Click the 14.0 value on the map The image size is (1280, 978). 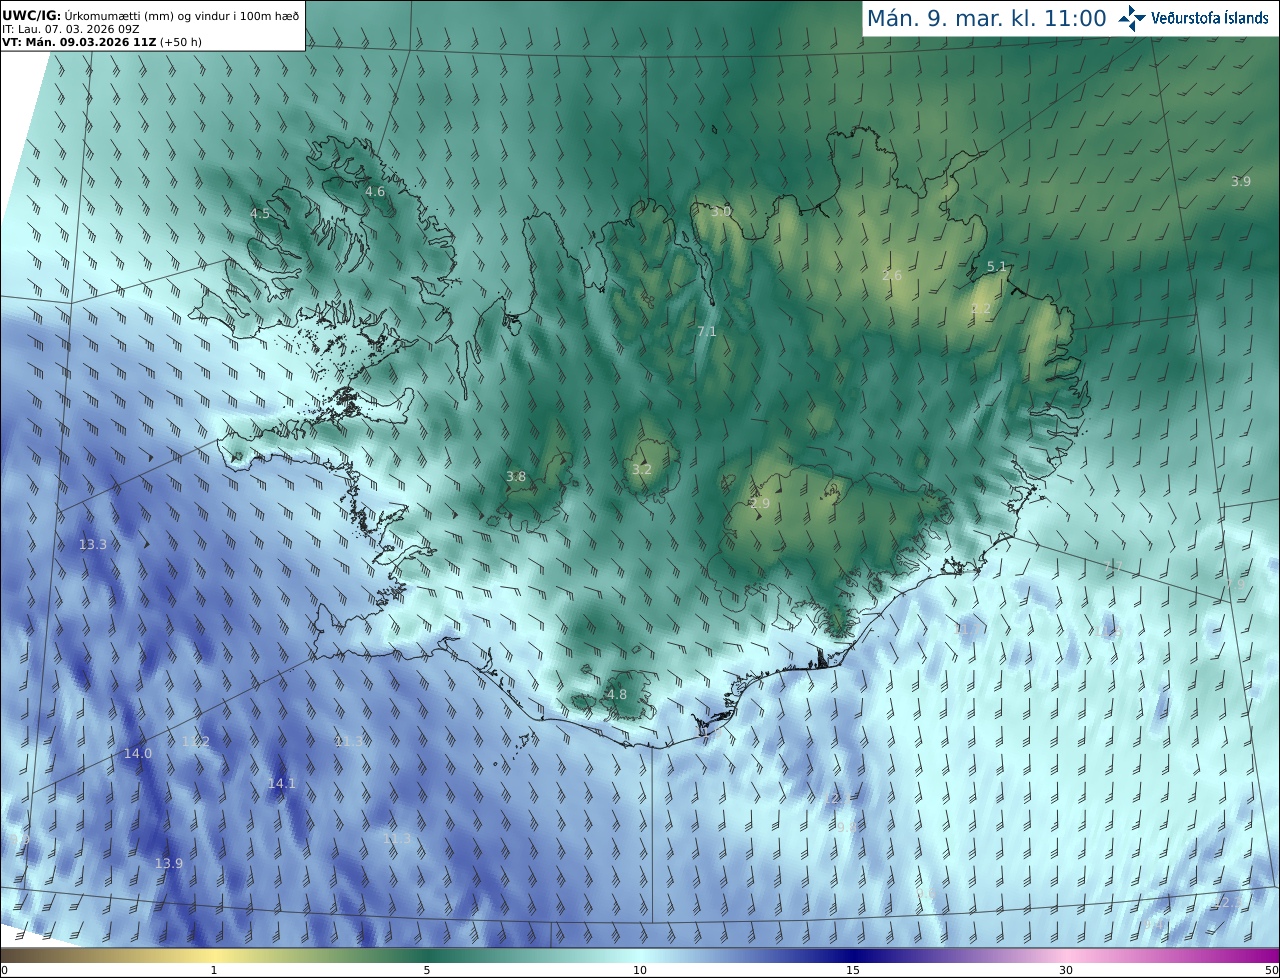(x=138, y=753)
